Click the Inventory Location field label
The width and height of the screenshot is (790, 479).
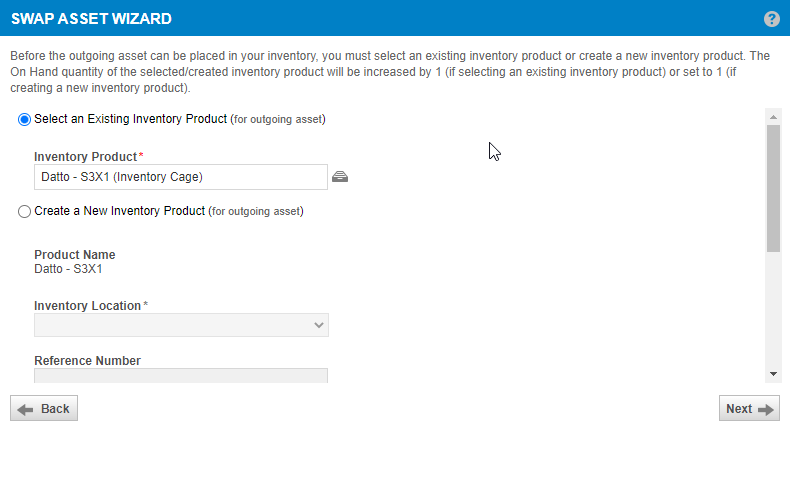(87, 306)
